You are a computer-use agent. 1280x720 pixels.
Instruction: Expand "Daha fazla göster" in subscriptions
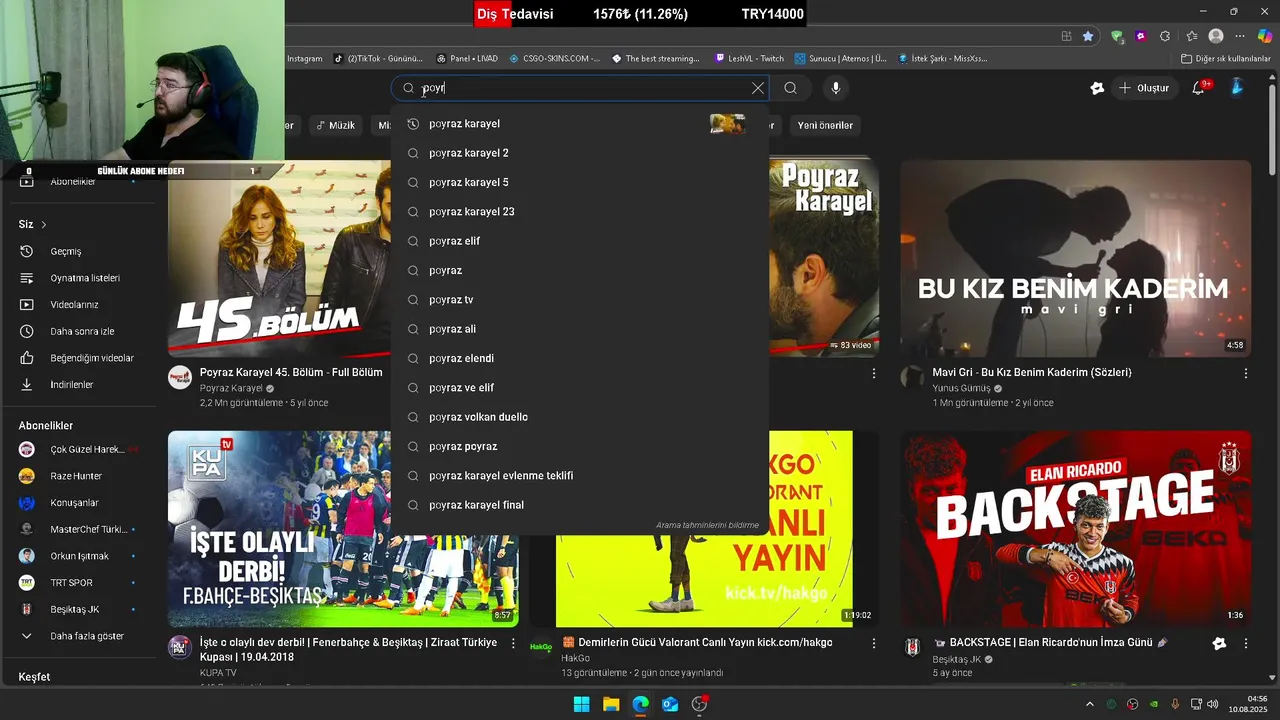pos(80,636)
